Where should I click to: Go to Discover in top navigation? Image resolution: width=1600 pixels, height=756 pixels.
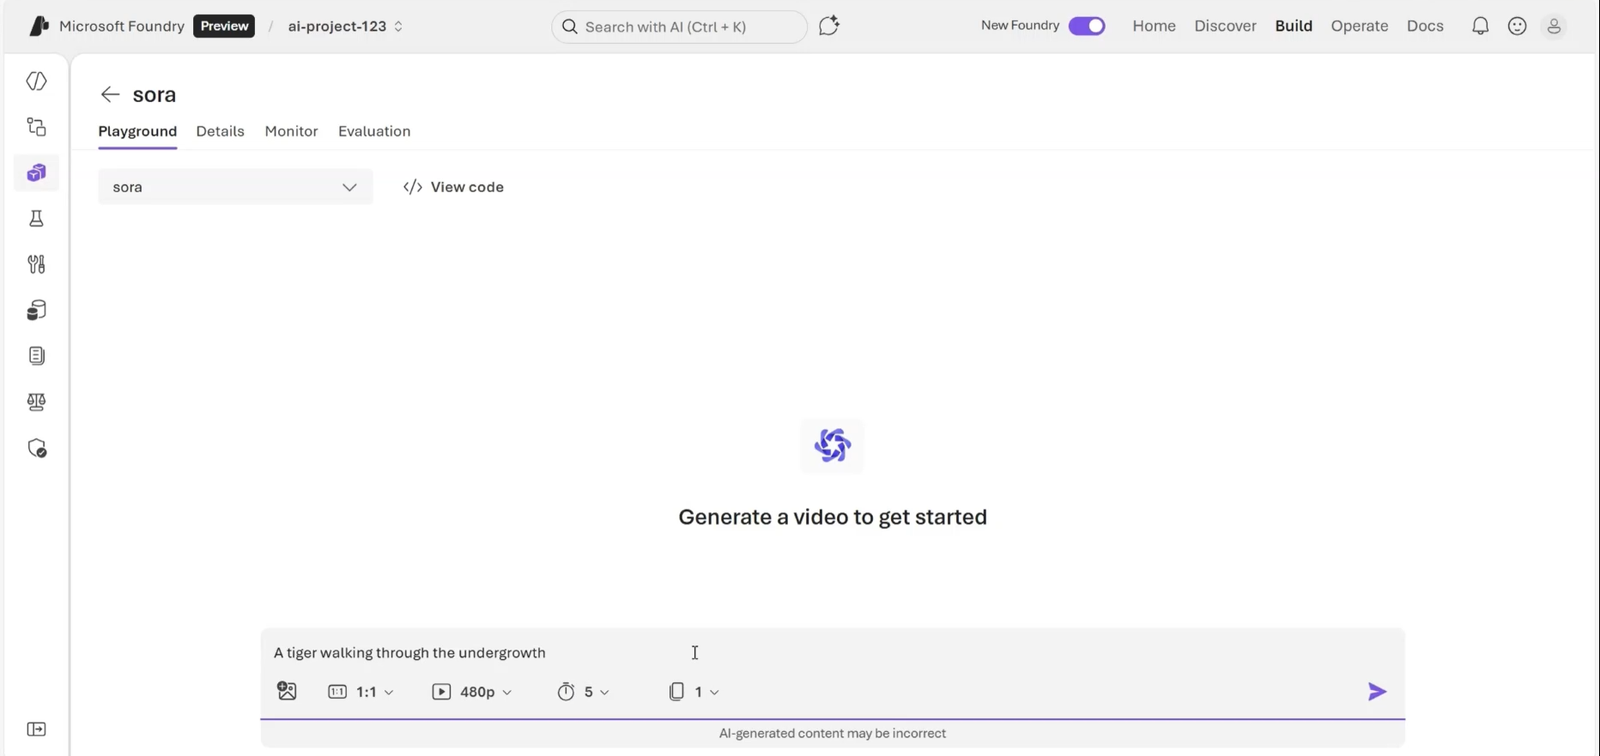tap(1225, 26)
